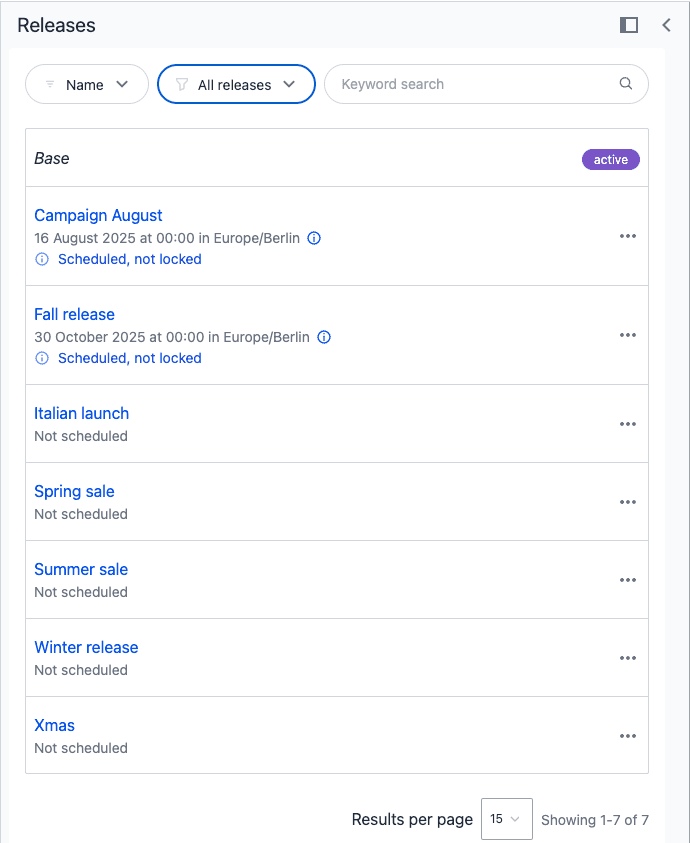Image resolution: width=690 pixels, height=843 pixels.
Task: Open the Italian launch release
Action: tap(82, 413)
